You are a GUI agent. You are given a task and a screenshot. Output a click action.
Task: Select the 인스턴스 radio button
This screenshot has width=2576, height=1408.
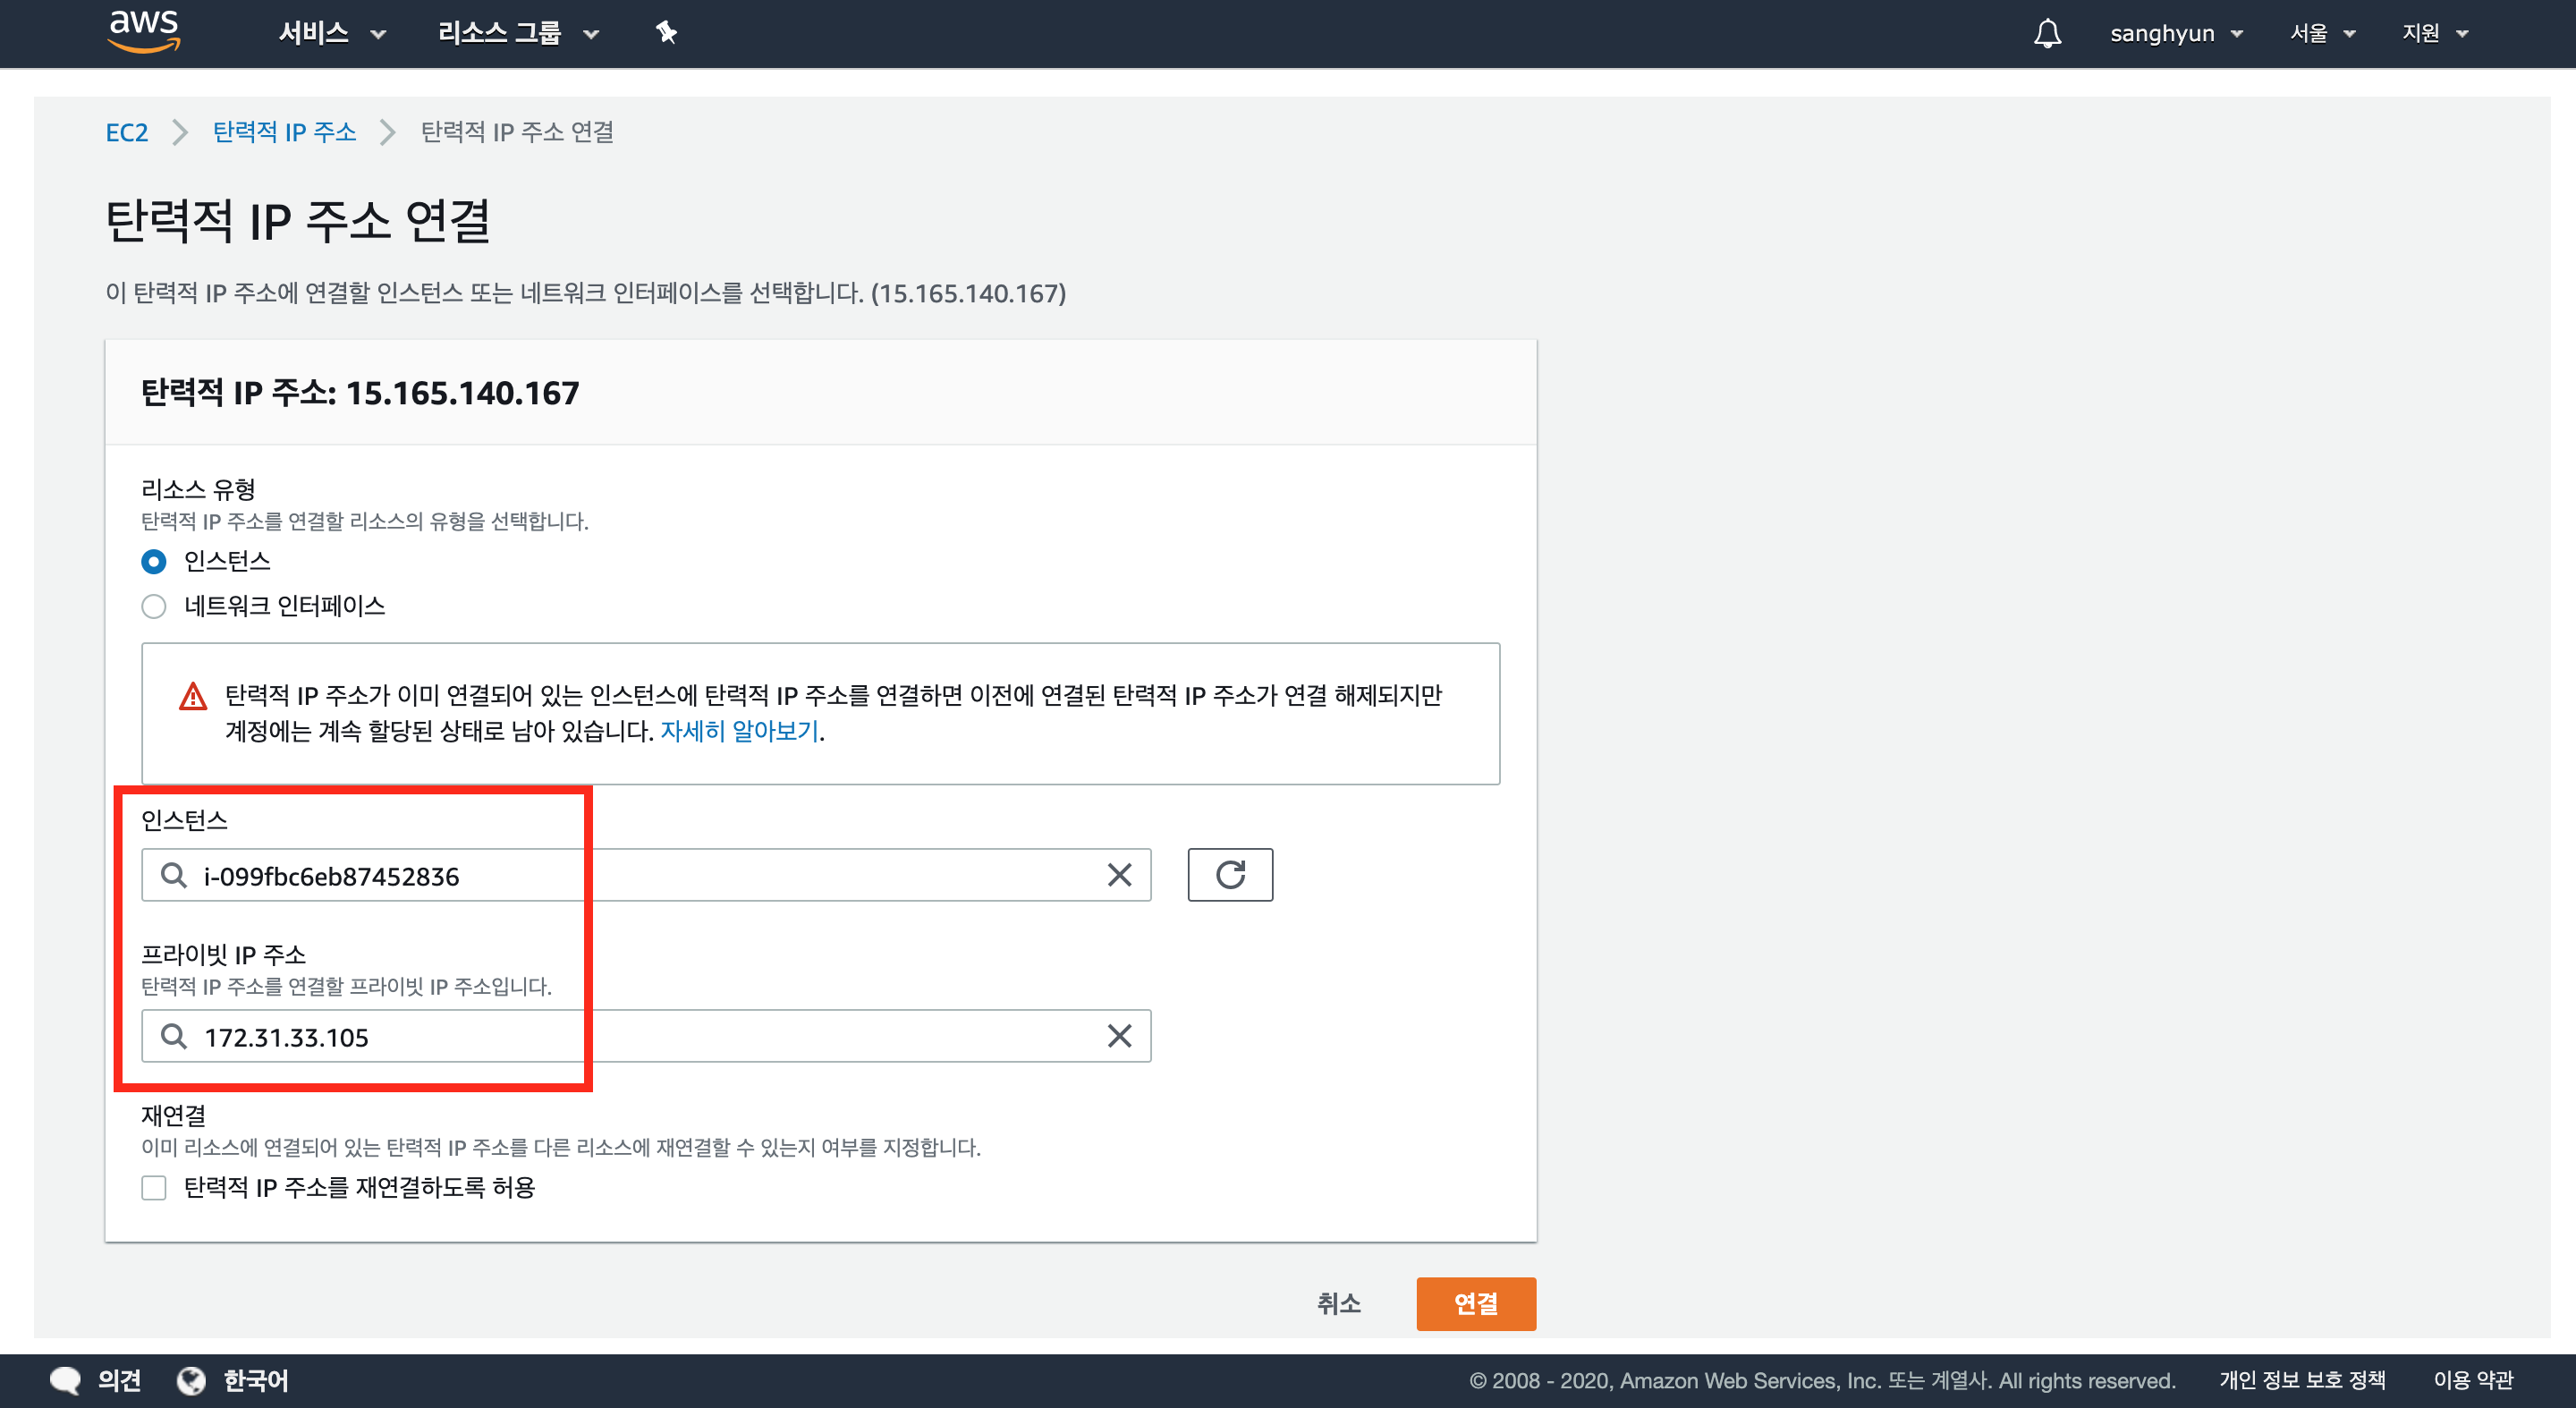(153, 562)
